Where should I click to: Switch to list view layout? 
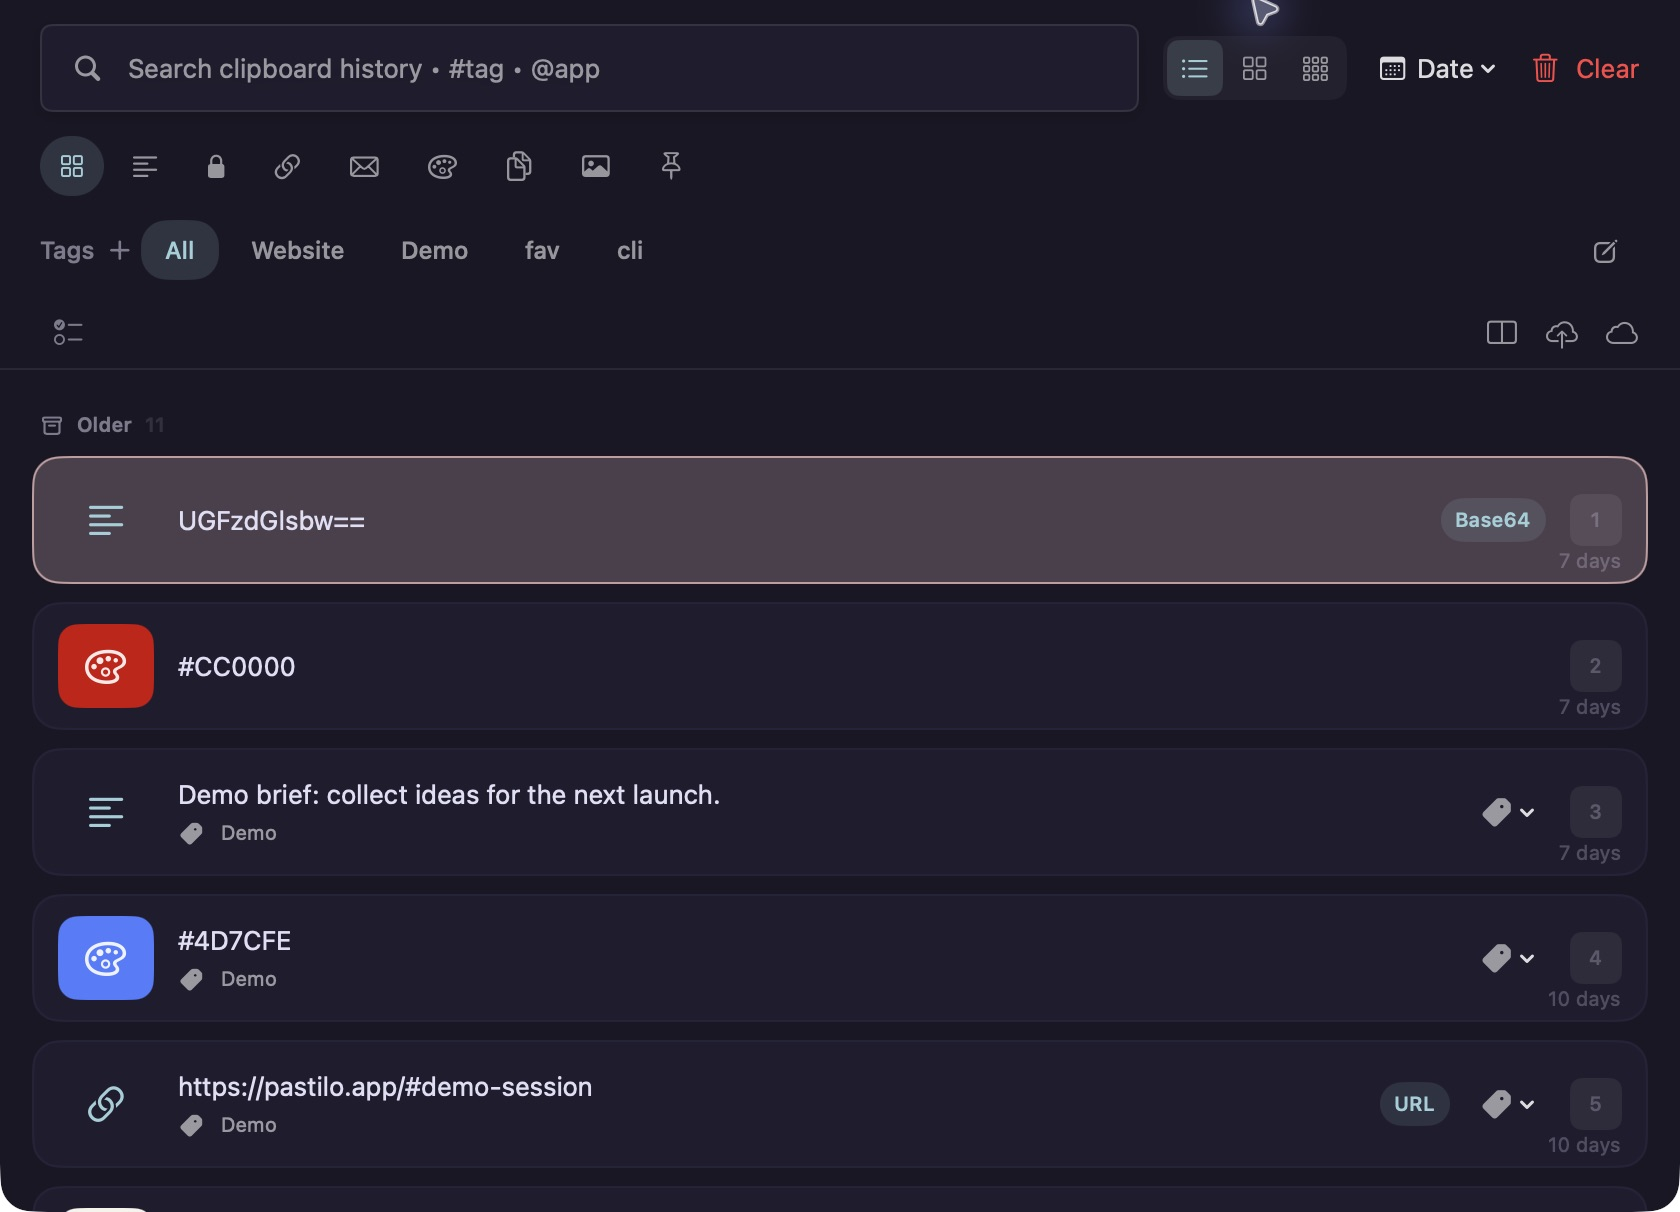1194,69
